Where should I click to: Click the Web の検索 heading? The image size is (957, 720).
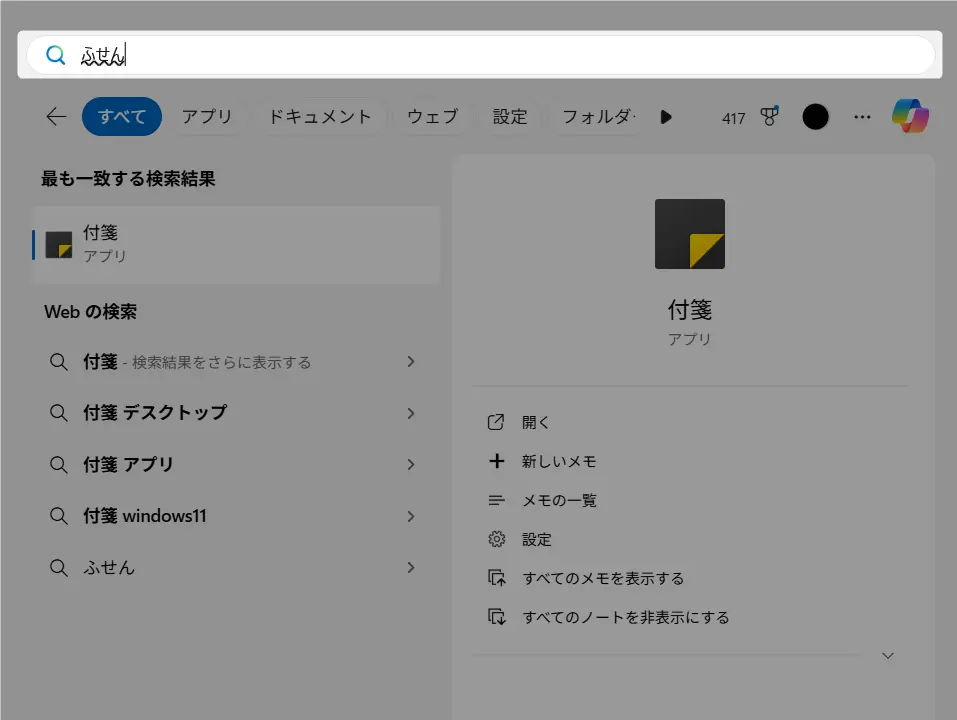[90, 312]
